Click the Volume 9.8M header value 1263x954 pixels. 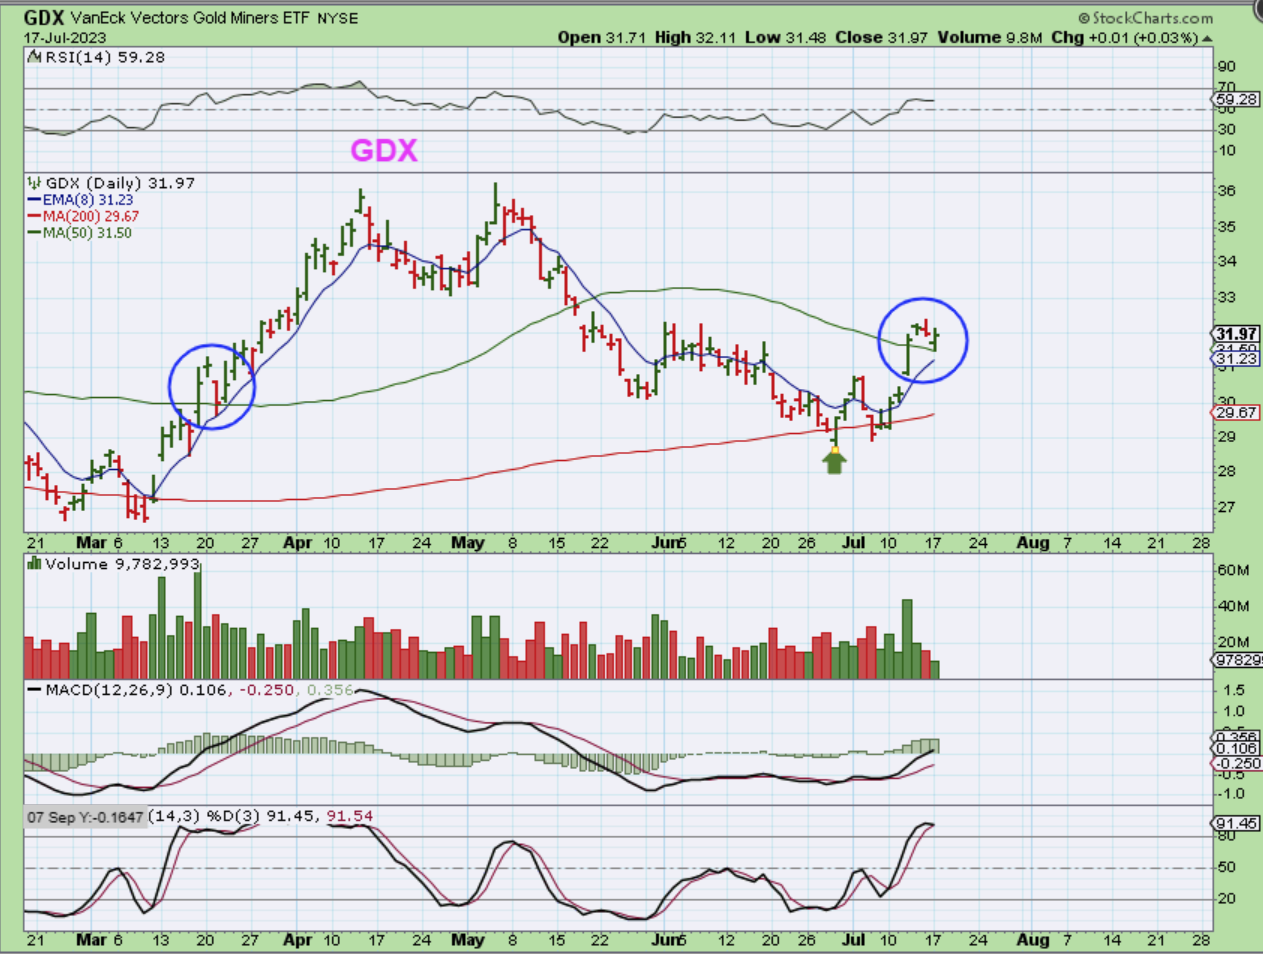click(989, 37)
